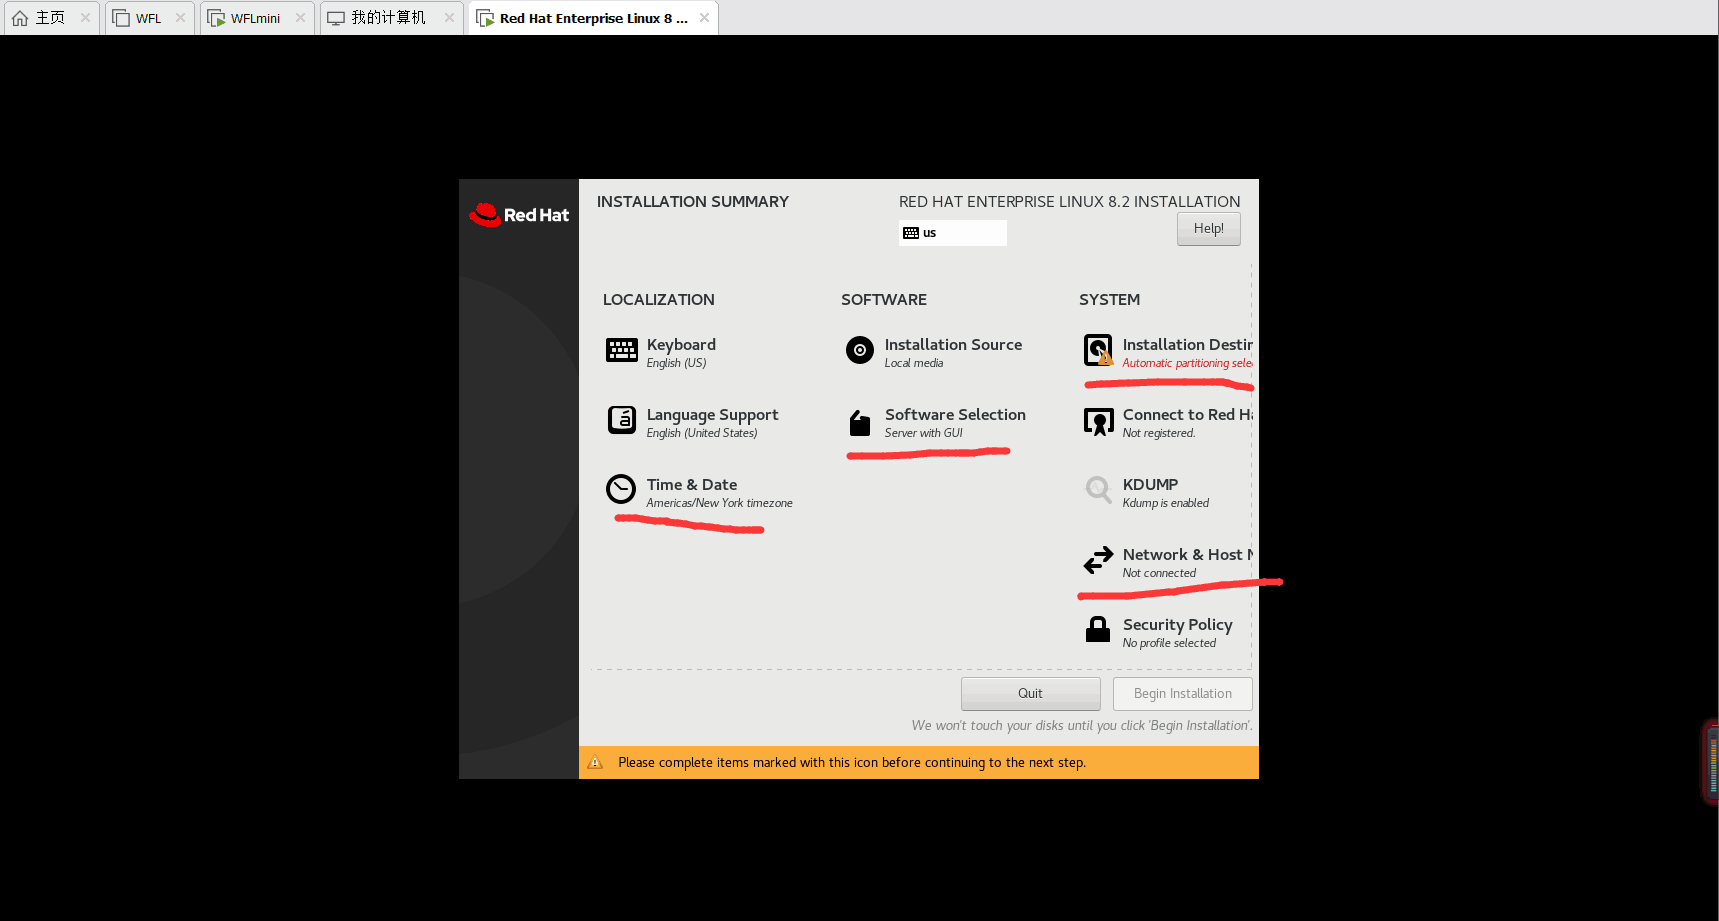
Task: Click the keyboard layout 'us' indicator
Action: (x=952, y=233)
